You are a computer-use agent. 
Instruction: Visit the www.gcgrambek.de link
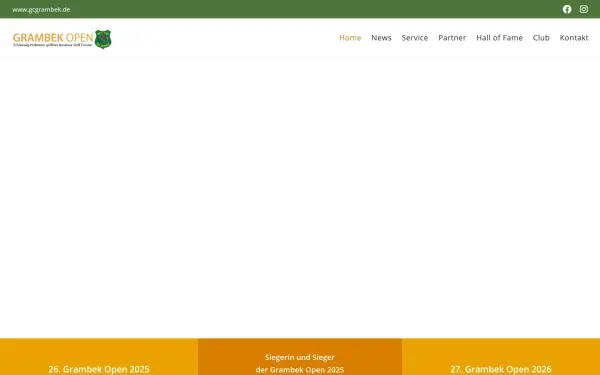[41, 10]
